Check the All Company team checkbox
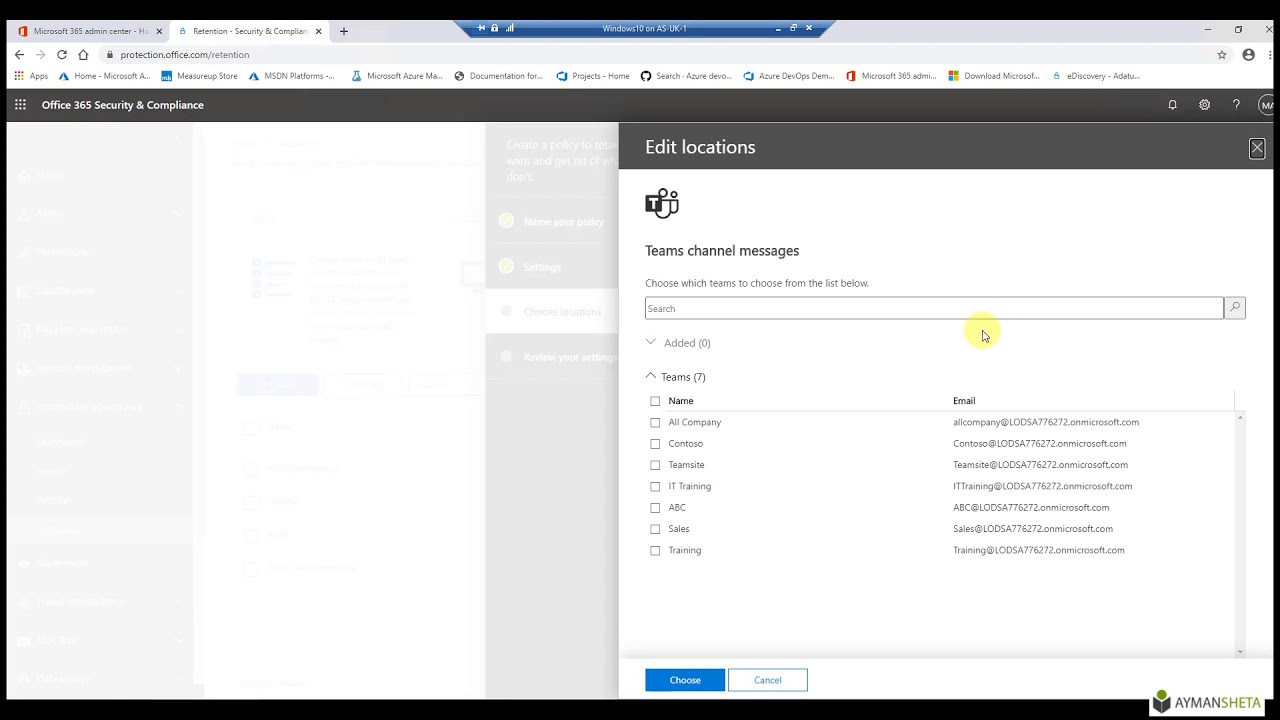Image resolution: width=1280 pixels, height=720 pixels. point(655,422)
